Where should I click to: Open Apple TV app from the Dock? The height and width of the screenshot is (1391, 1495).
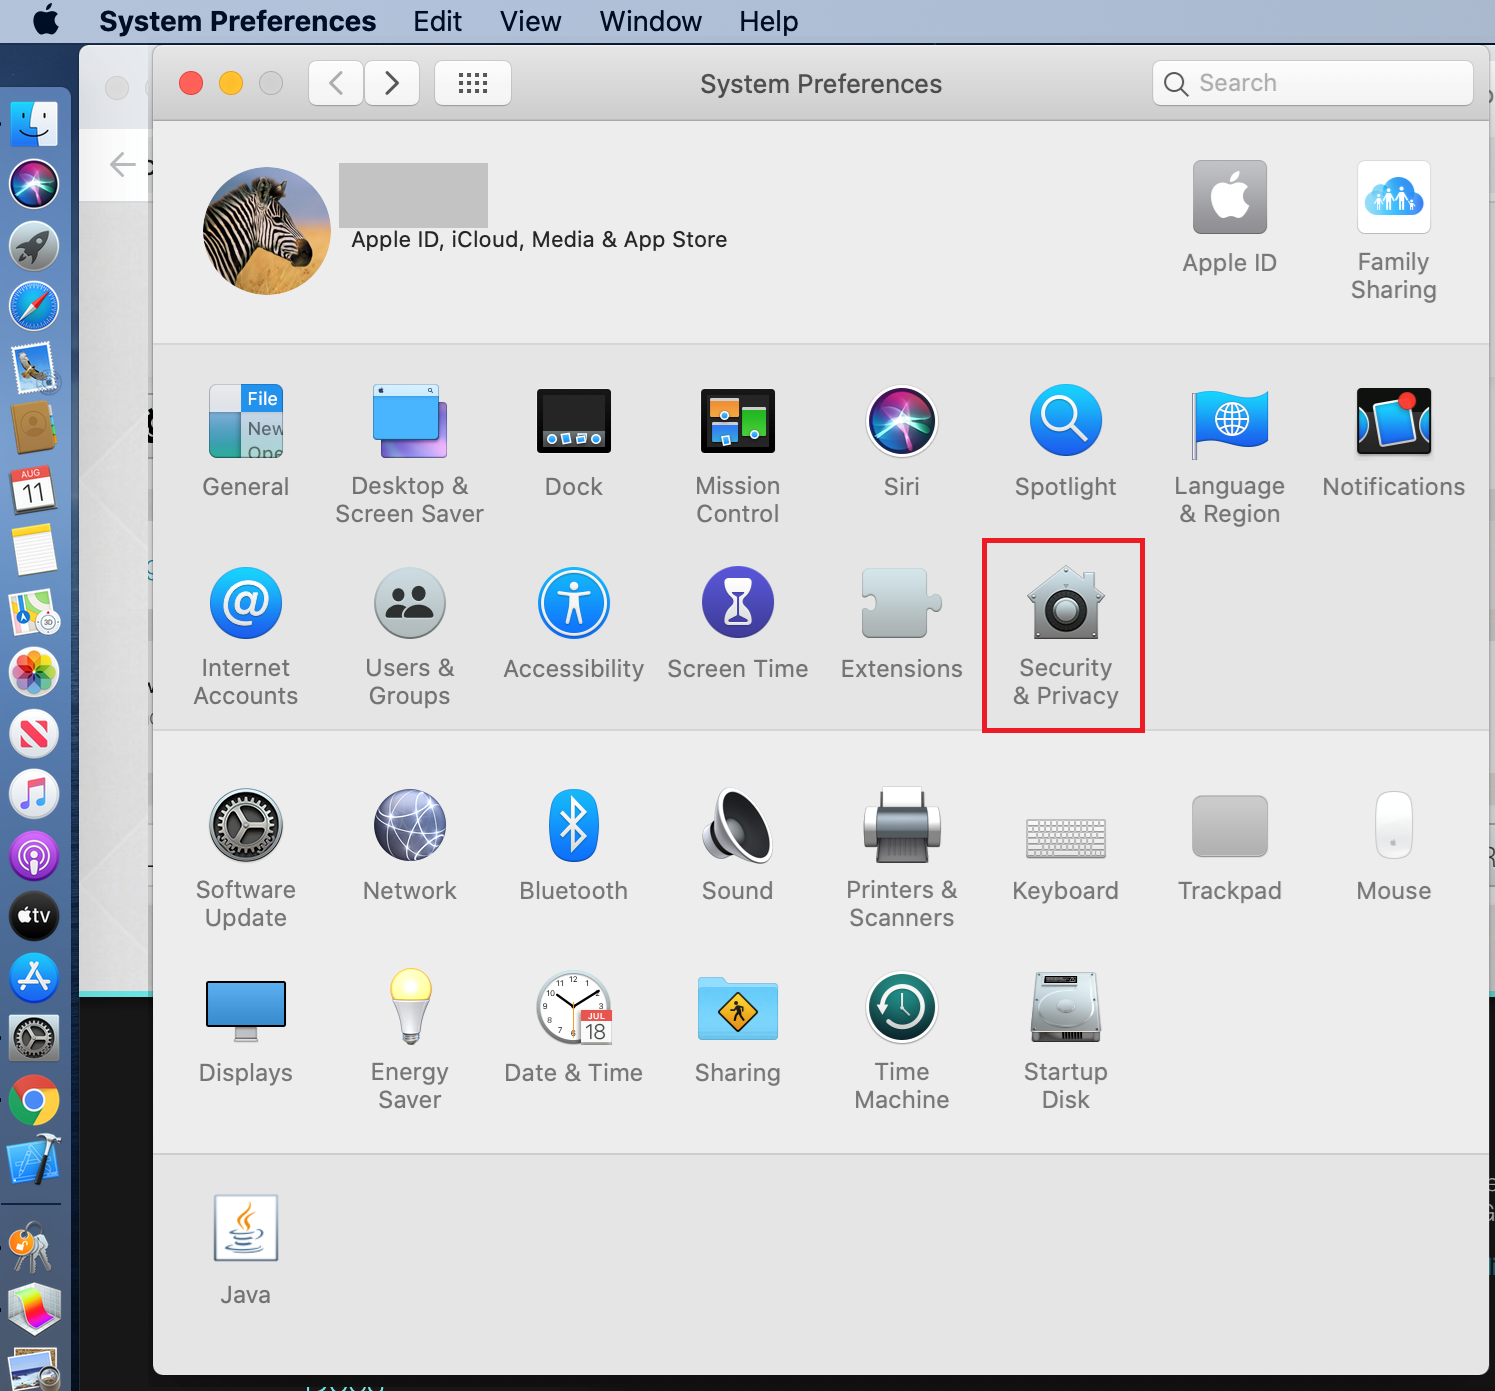34,916
